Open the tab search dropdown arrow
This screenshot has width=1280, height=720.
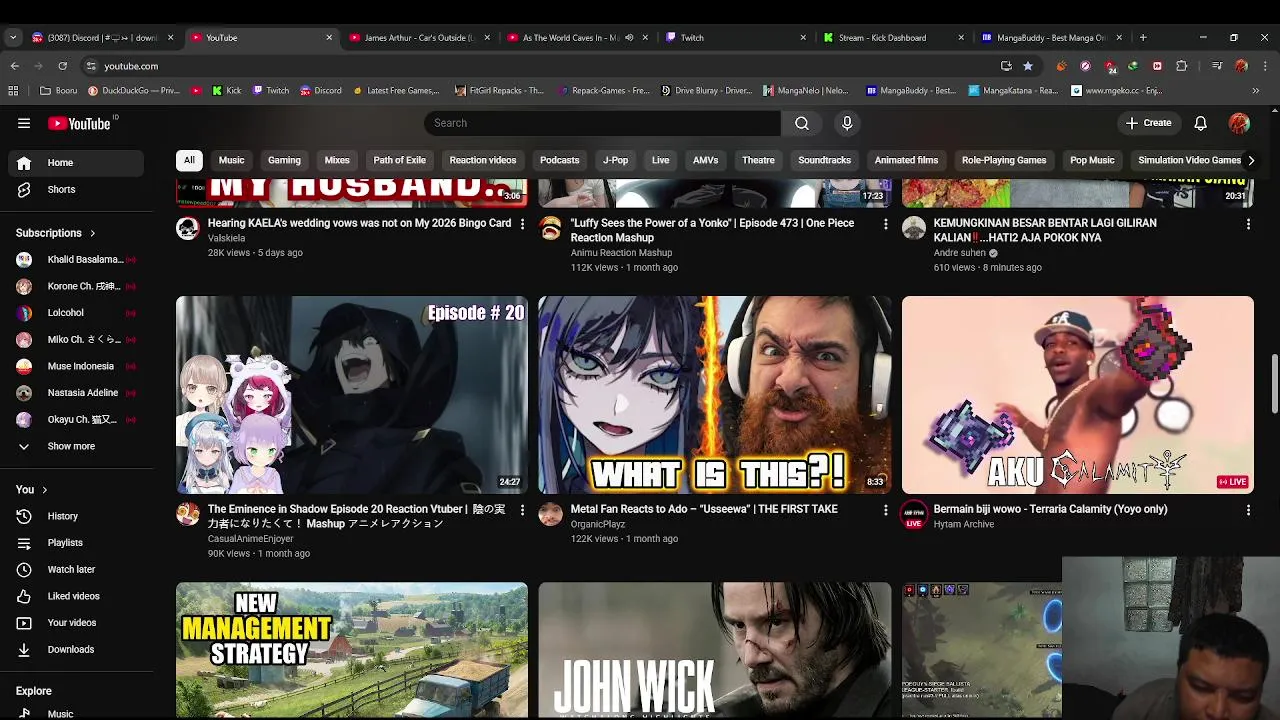12,38
